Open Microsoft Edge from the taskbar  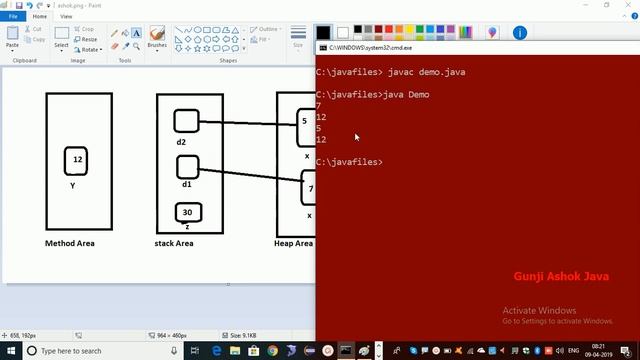[x=216, y=351]
